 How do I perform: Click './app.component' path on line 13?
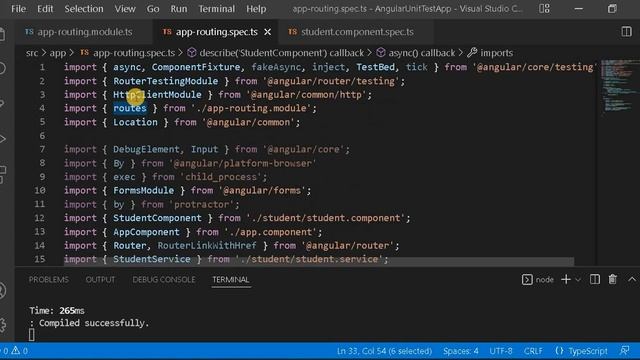(270, 232)
